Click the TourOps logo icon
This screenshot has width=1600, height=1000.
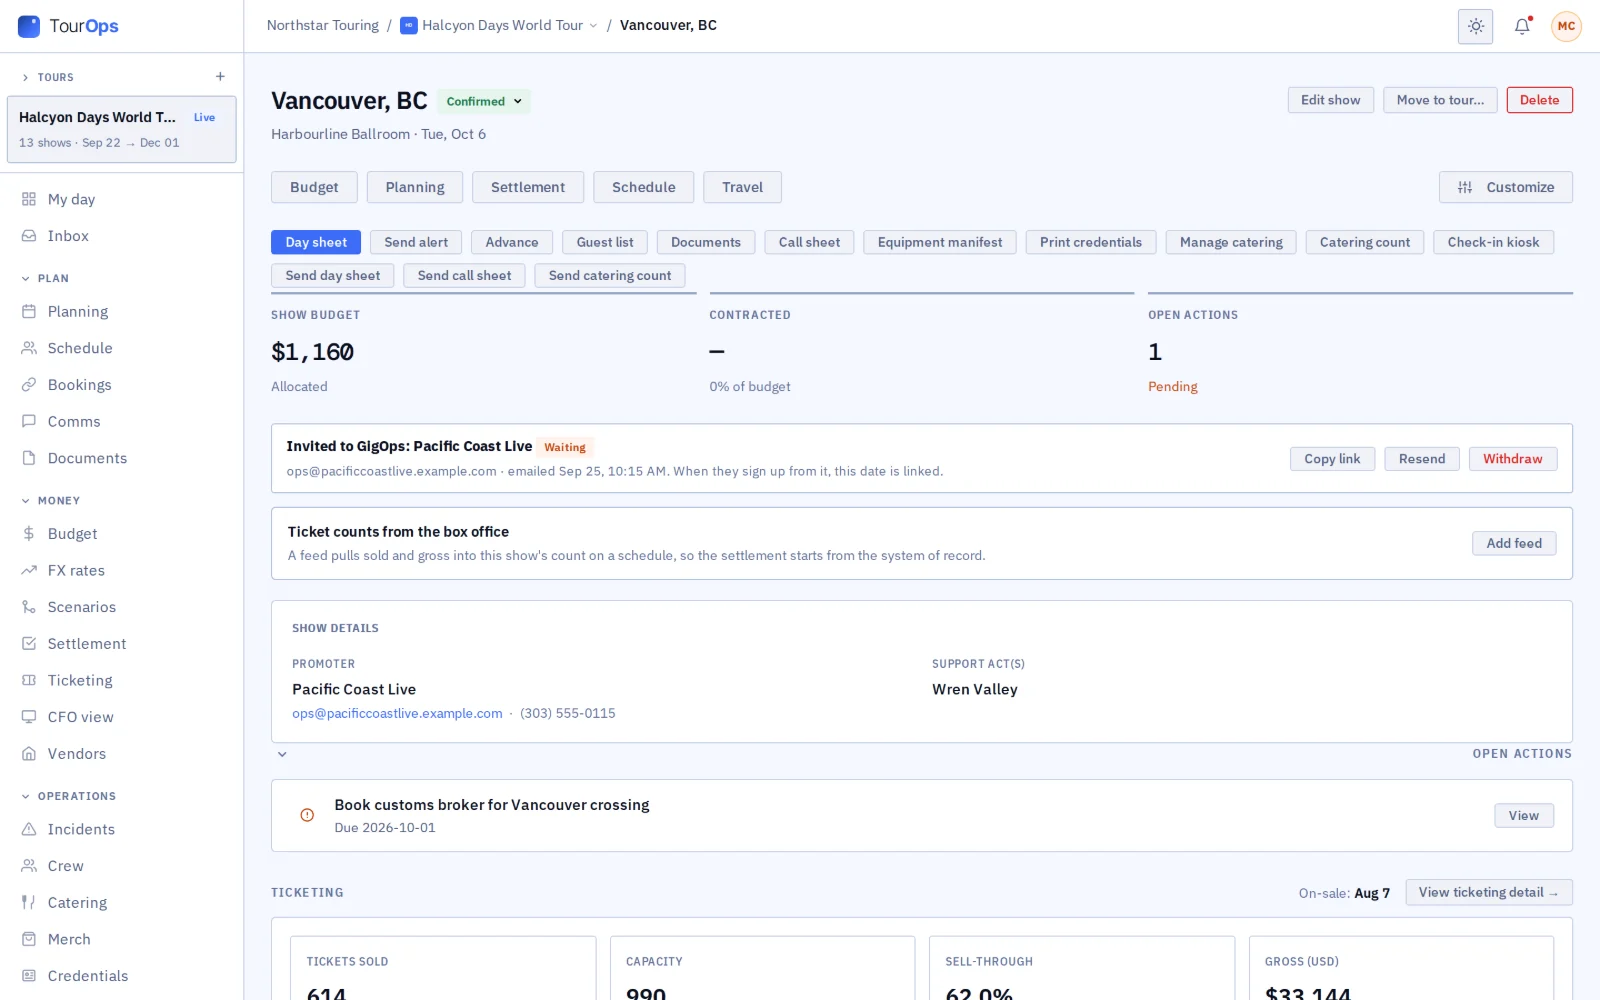point(29,26)
